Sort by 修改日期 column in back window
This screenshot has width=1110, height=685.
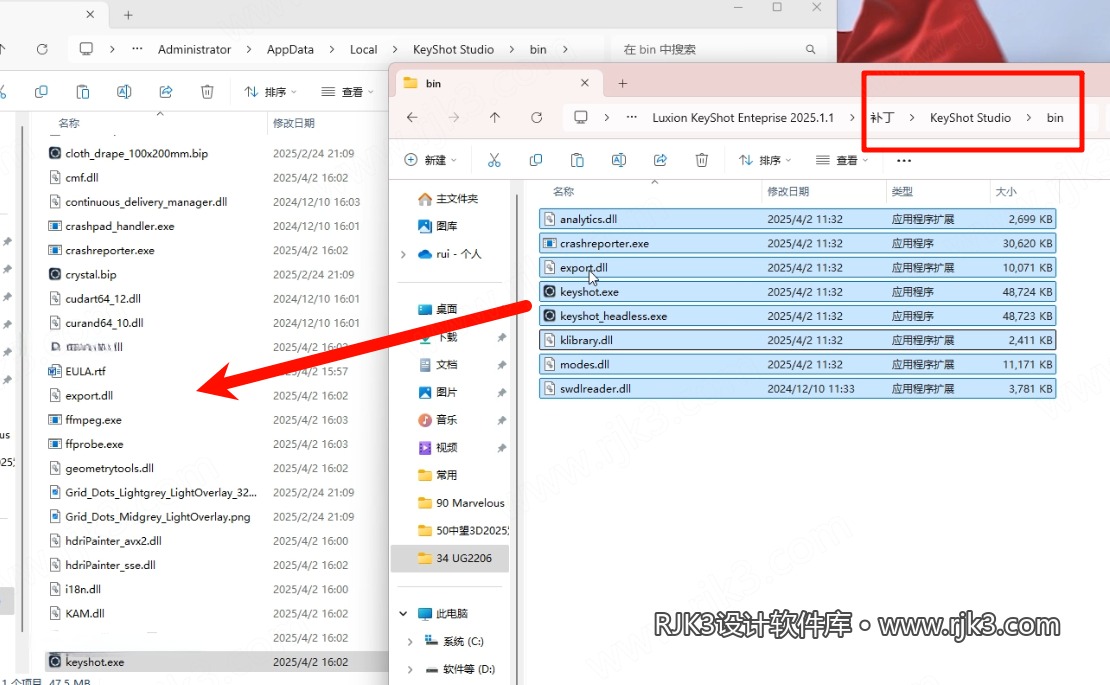point(294,123)
